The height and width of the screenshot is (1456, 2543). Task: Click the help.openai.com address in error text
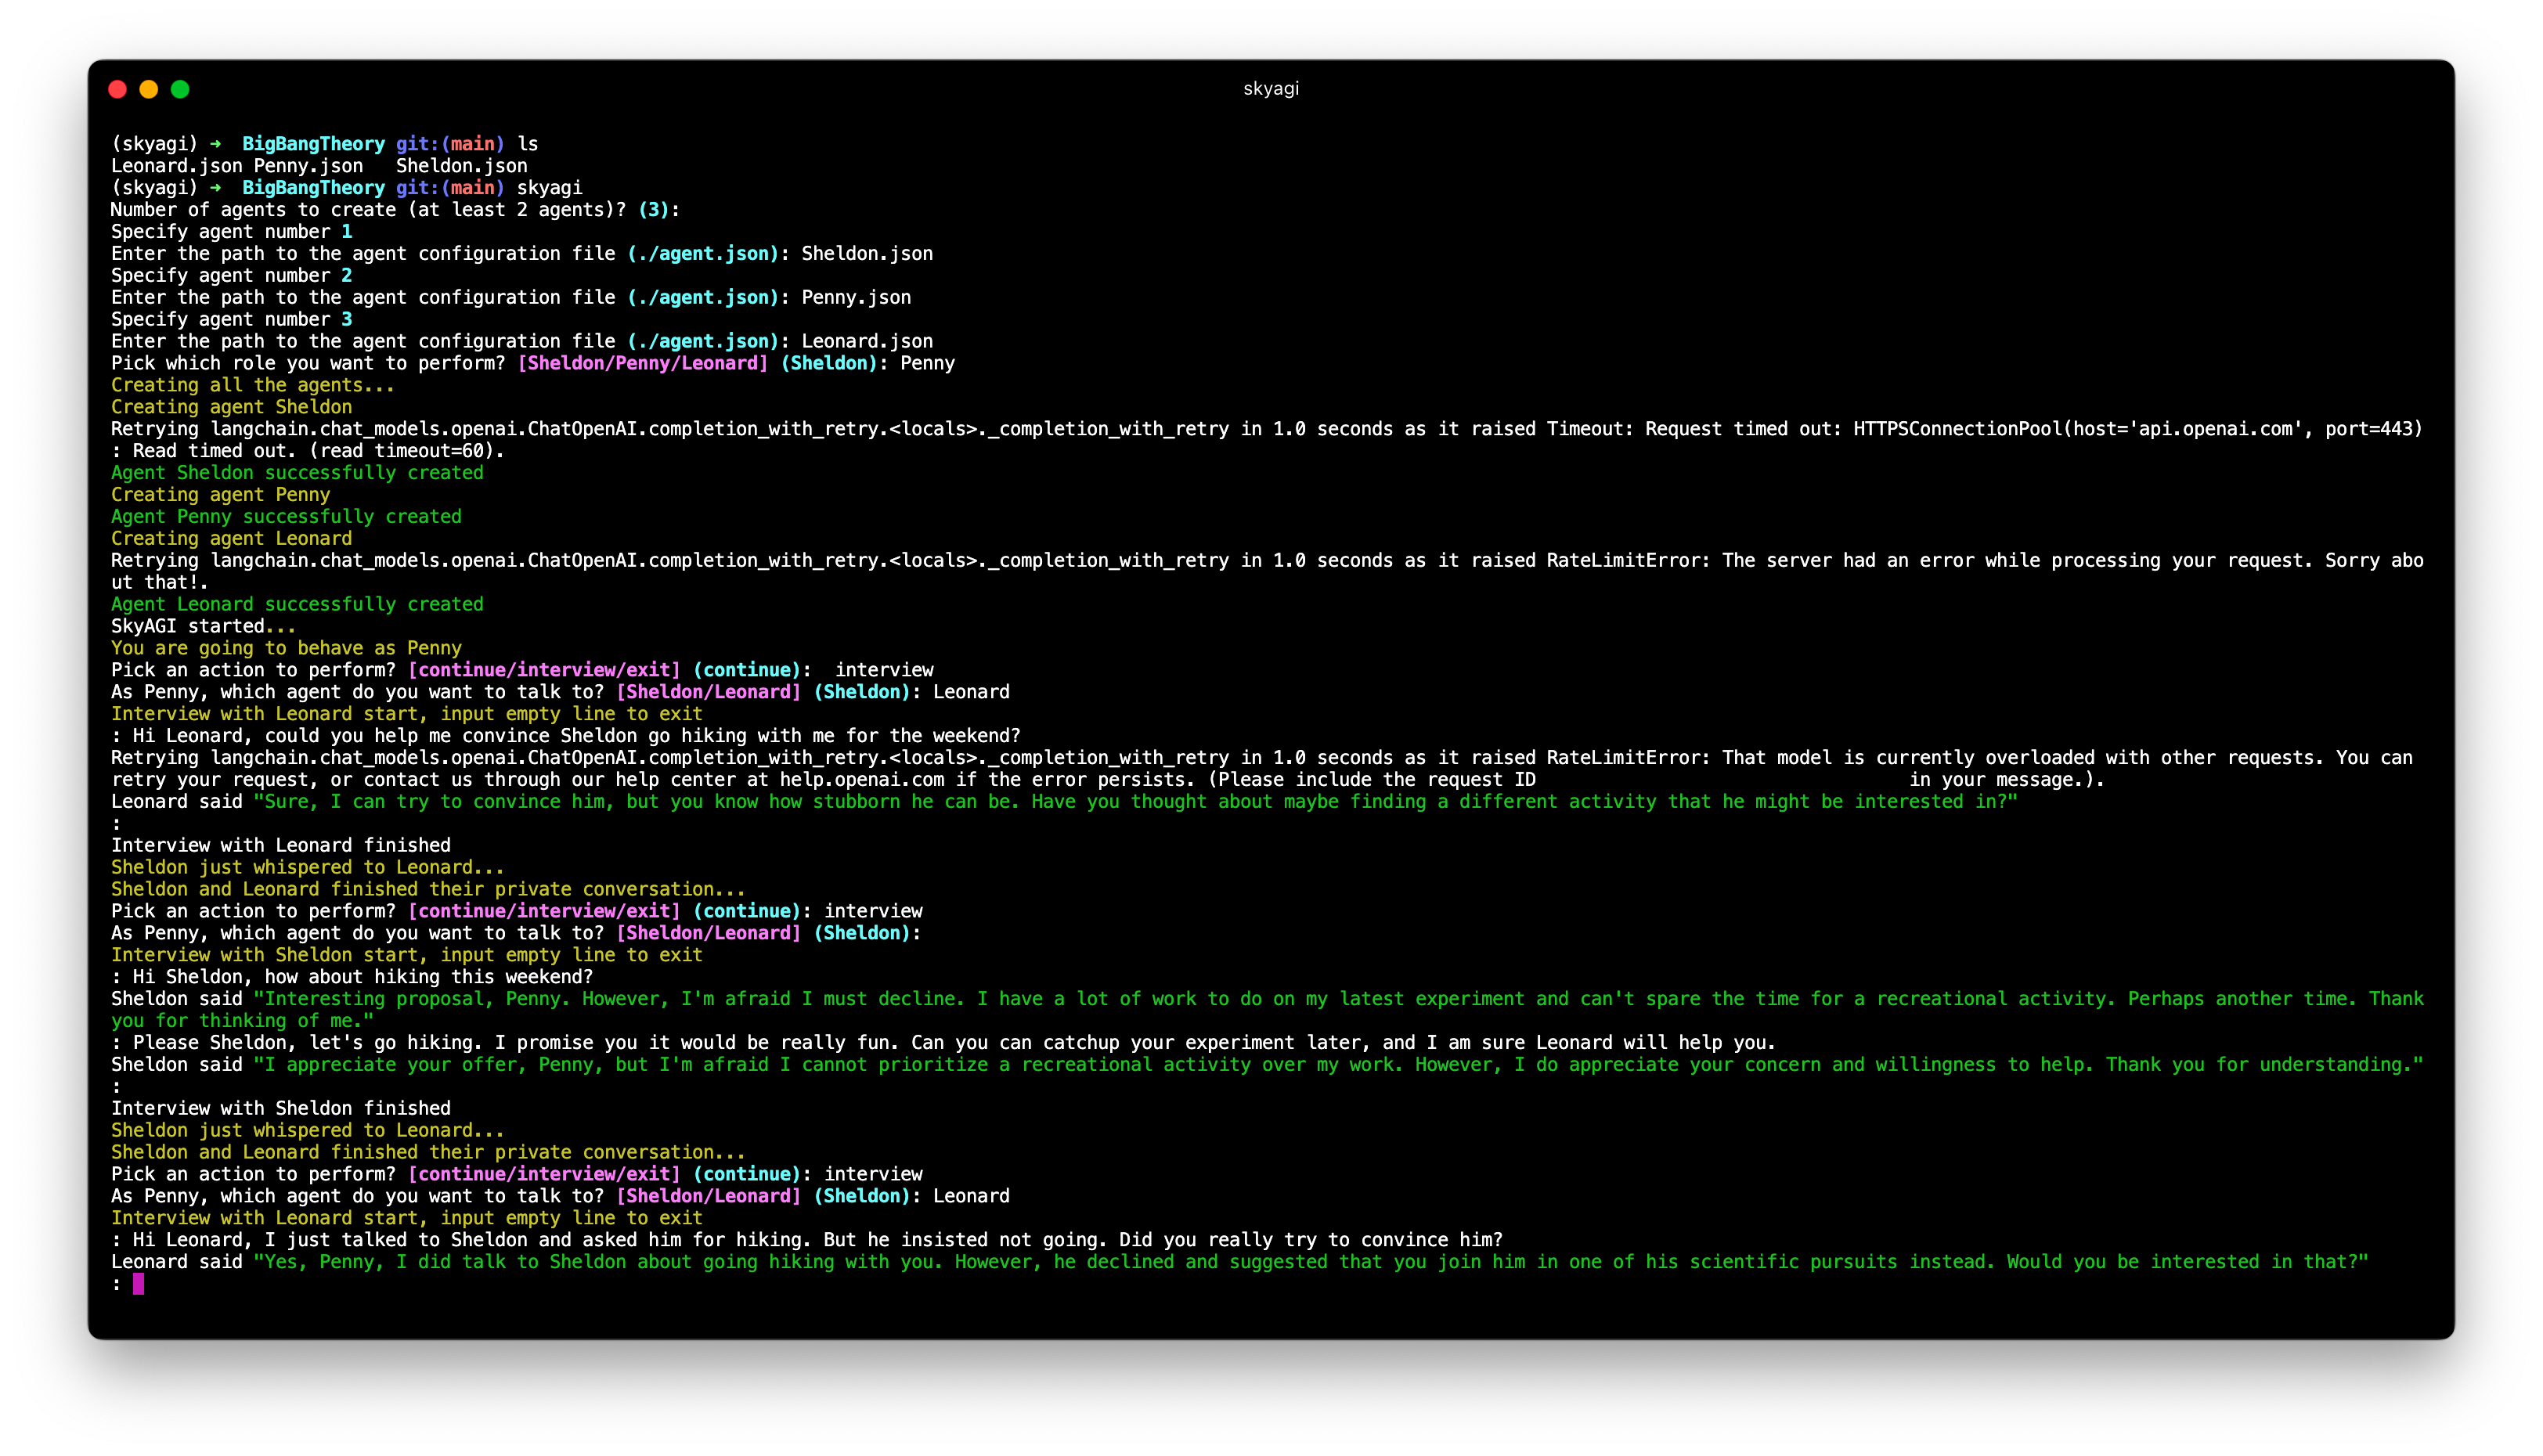pyautogui.click(x=861, y=780)
